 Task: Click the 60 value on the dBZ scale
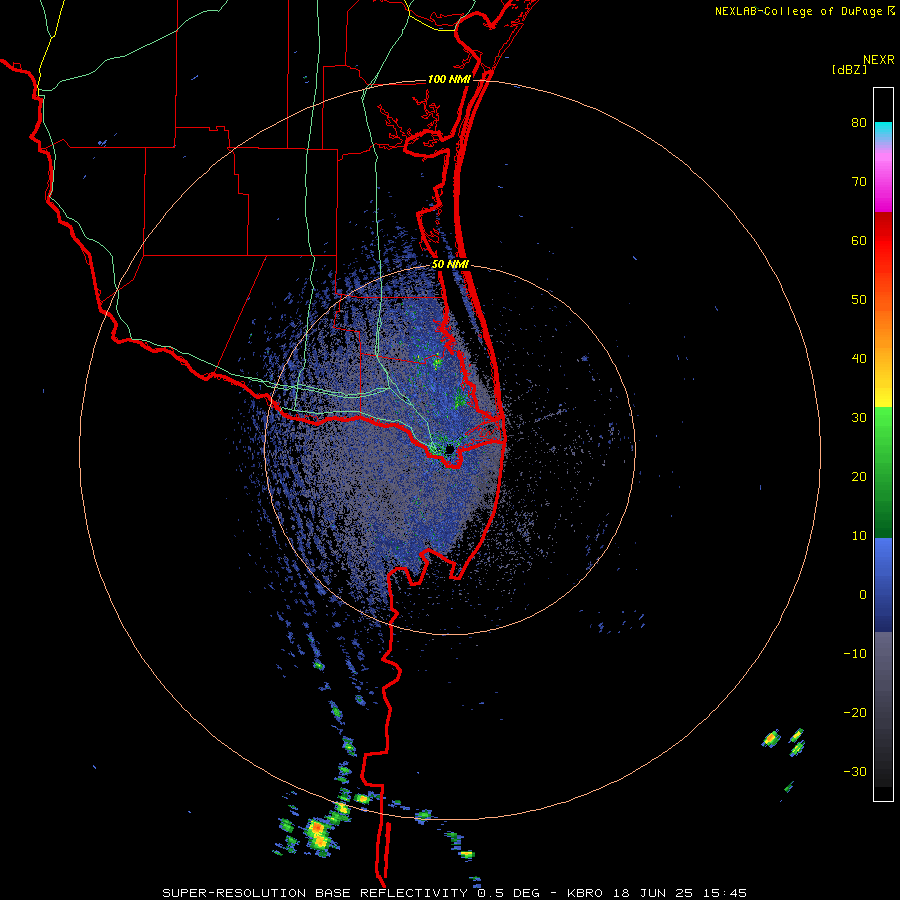pyautogui.click(x=859, y=241)
